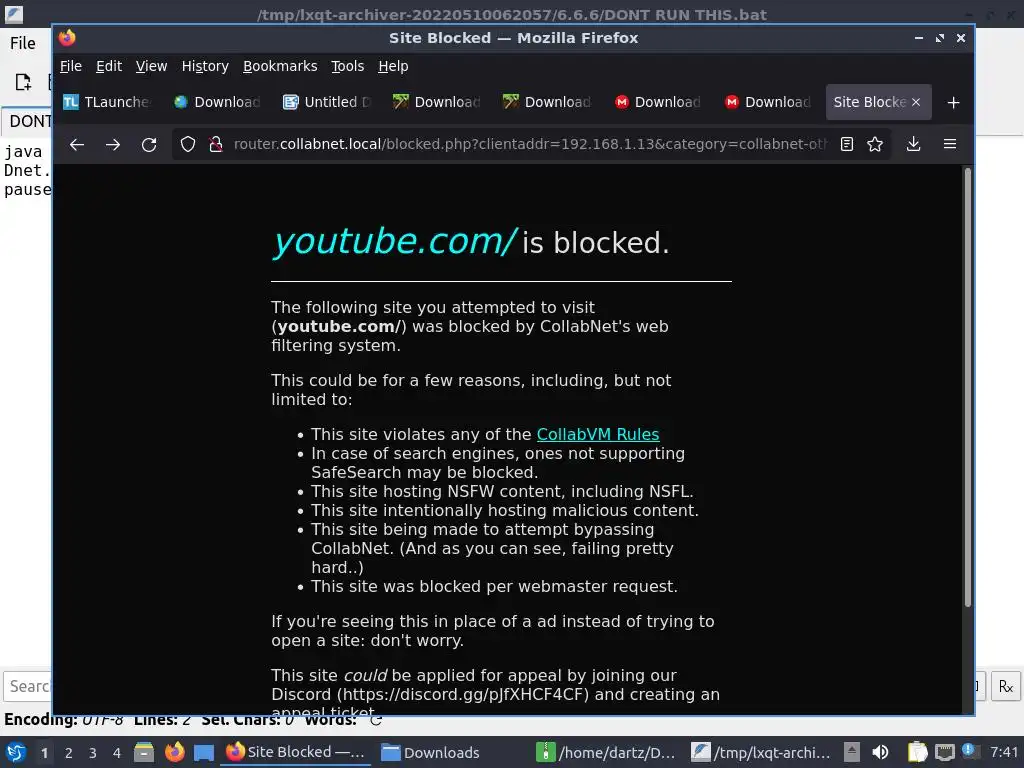Launch Firefox from taskbar quick launch

(x=174, y=752)
